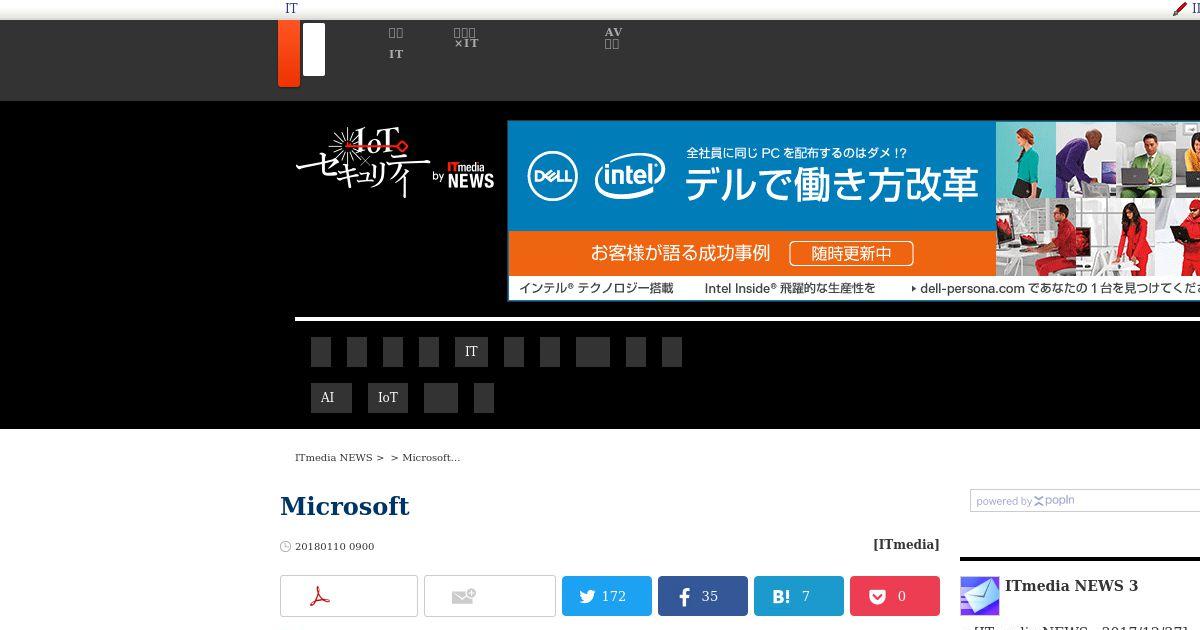Share on Facebook with 35 shares
The width and height of the screenshot is (1200, 630).
703,596
